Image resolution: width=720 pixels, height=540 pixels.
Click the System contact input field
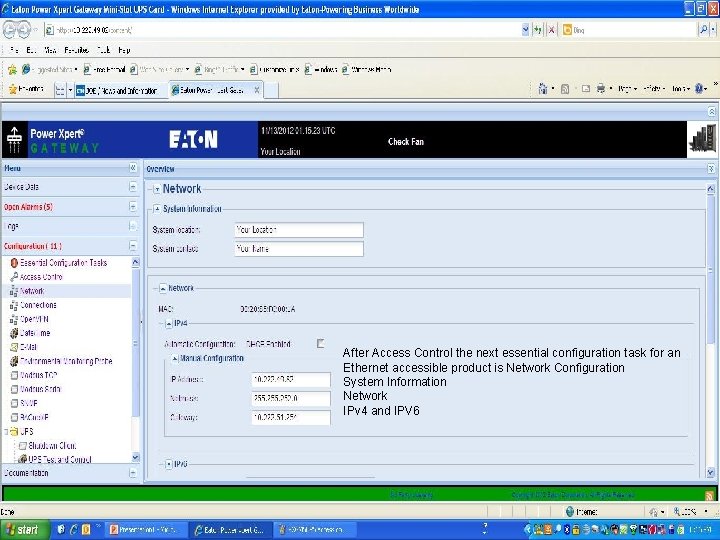coord(299,249)
